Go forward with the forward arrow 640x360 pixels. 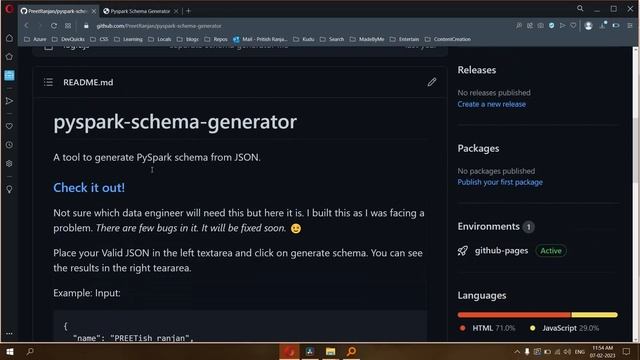[40, 25]
